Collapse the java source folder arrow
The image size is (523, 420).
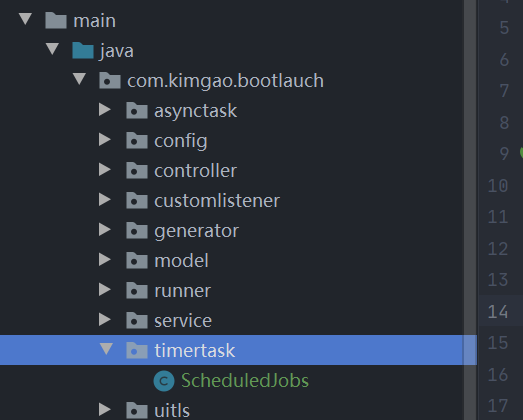click(x=52, y=49)
